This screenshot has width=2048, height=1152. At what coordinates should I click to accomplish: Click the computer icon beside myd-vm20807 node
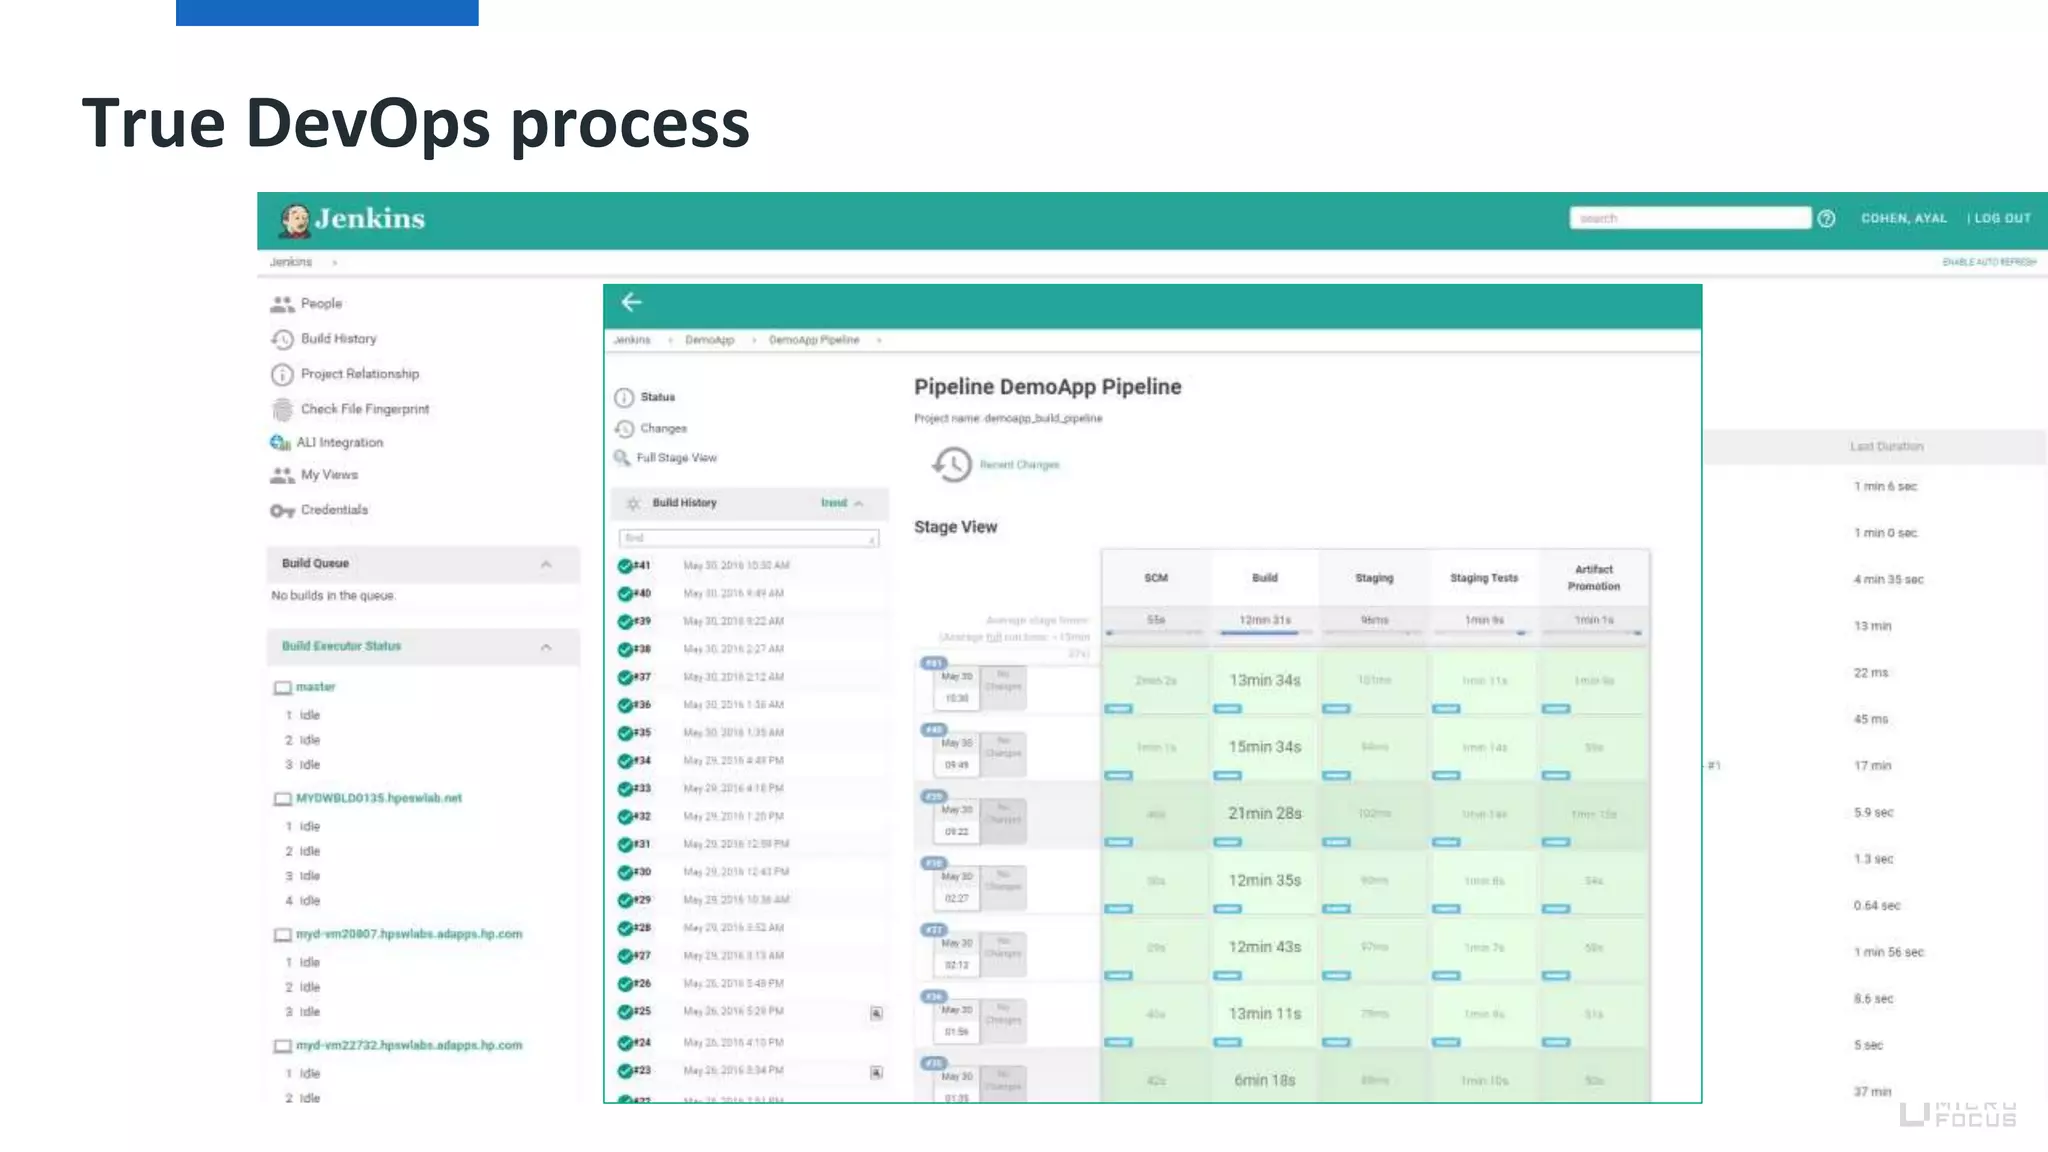[283, 935]
